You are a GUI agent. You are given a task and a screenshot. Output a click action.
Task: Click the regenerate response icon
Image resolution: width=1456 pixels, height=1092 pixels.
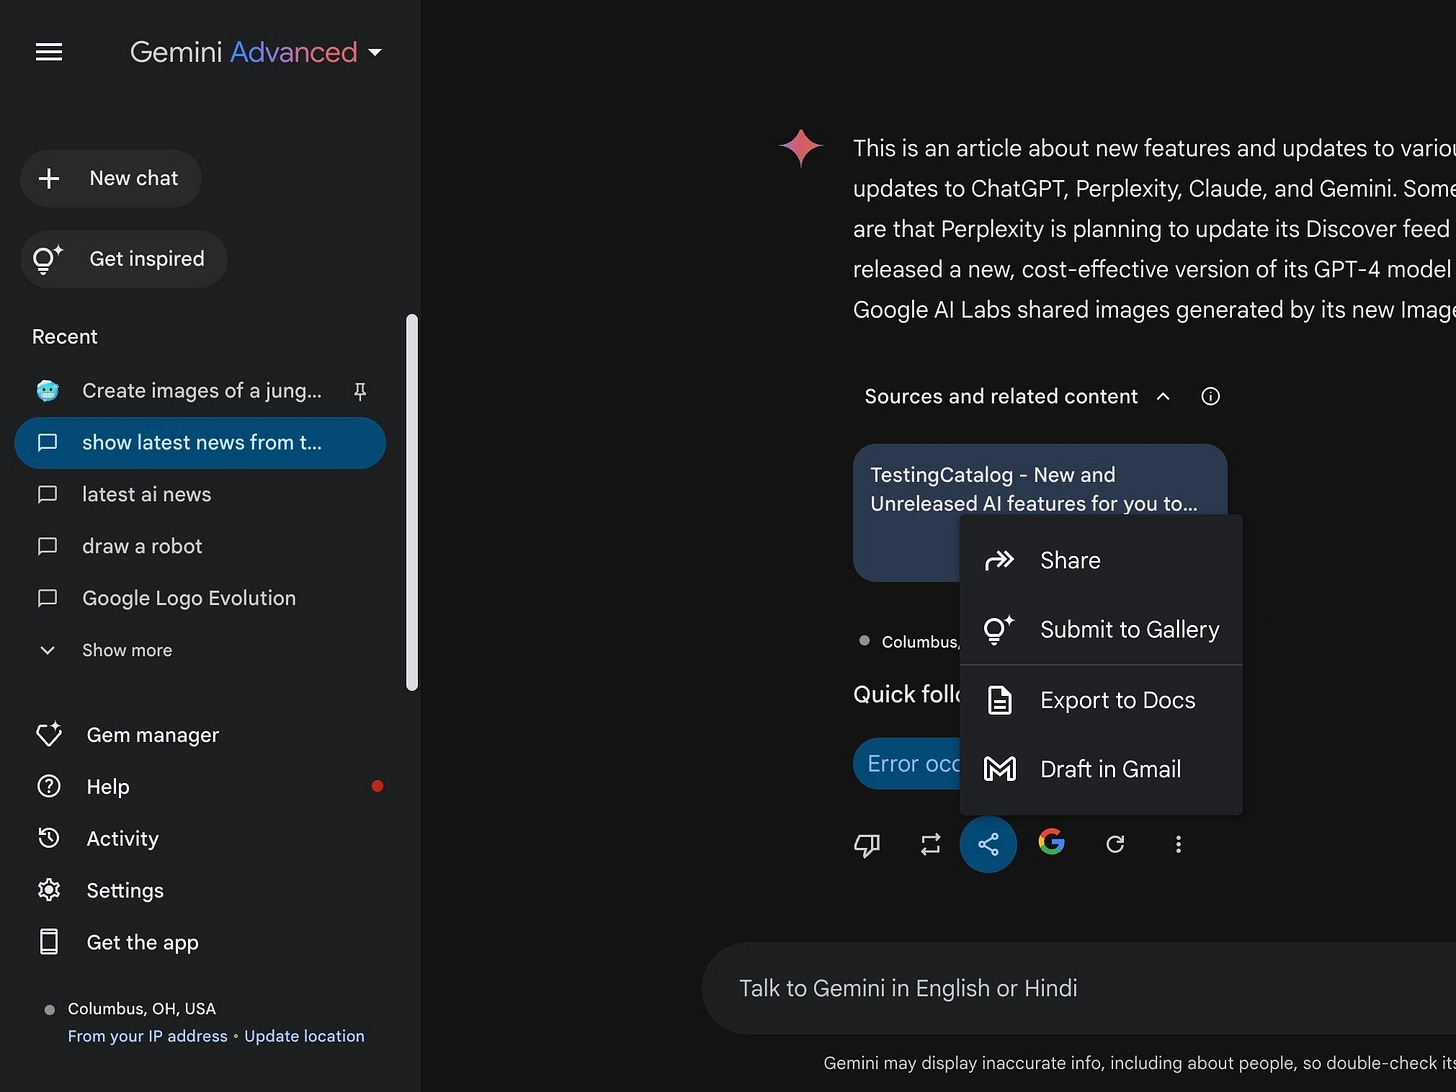pyautogui.click(x=1115, y=845)
